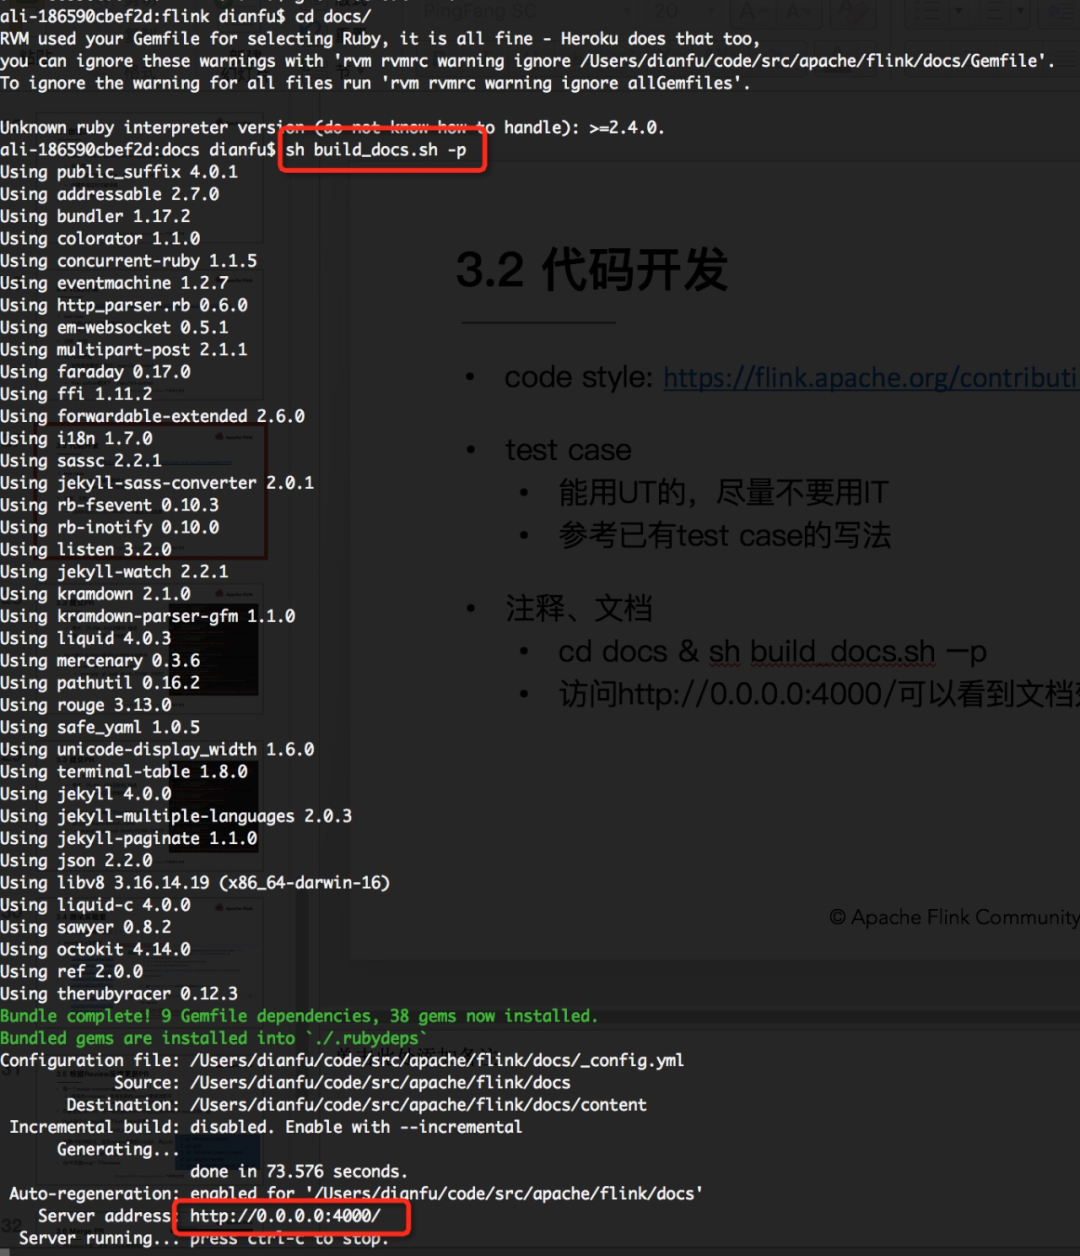Viewport: 1080px width, 1256px height.
Task: Click line 'Using listen 3.2.0'
Action: [x=86, y=549]
